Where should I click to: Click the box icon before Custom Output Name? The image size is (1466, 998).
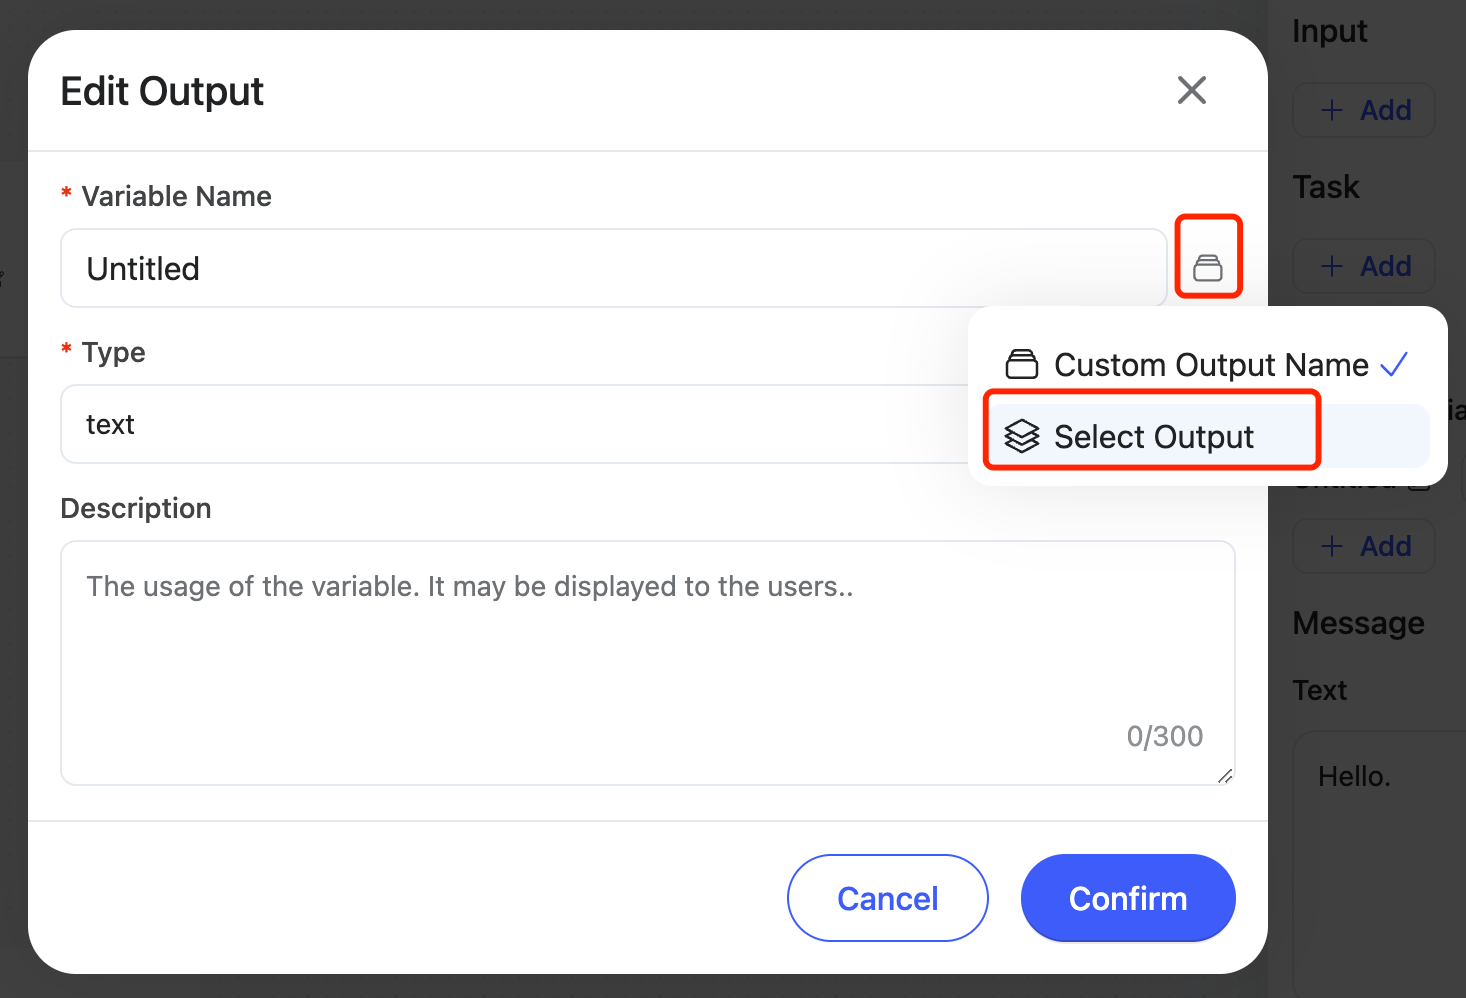(x=1022, y=364)
